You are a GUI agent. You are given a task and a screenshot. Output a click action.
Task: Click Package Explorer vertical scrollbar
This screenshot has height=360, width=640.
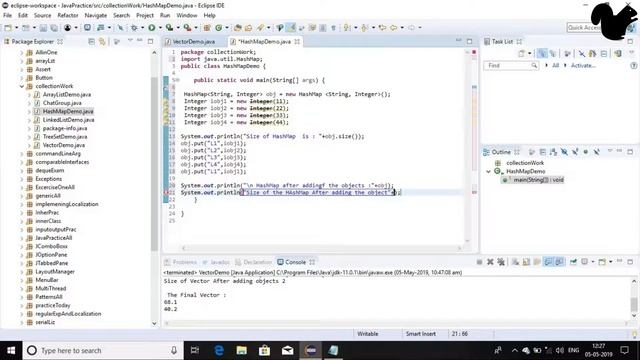pos(154,163)
